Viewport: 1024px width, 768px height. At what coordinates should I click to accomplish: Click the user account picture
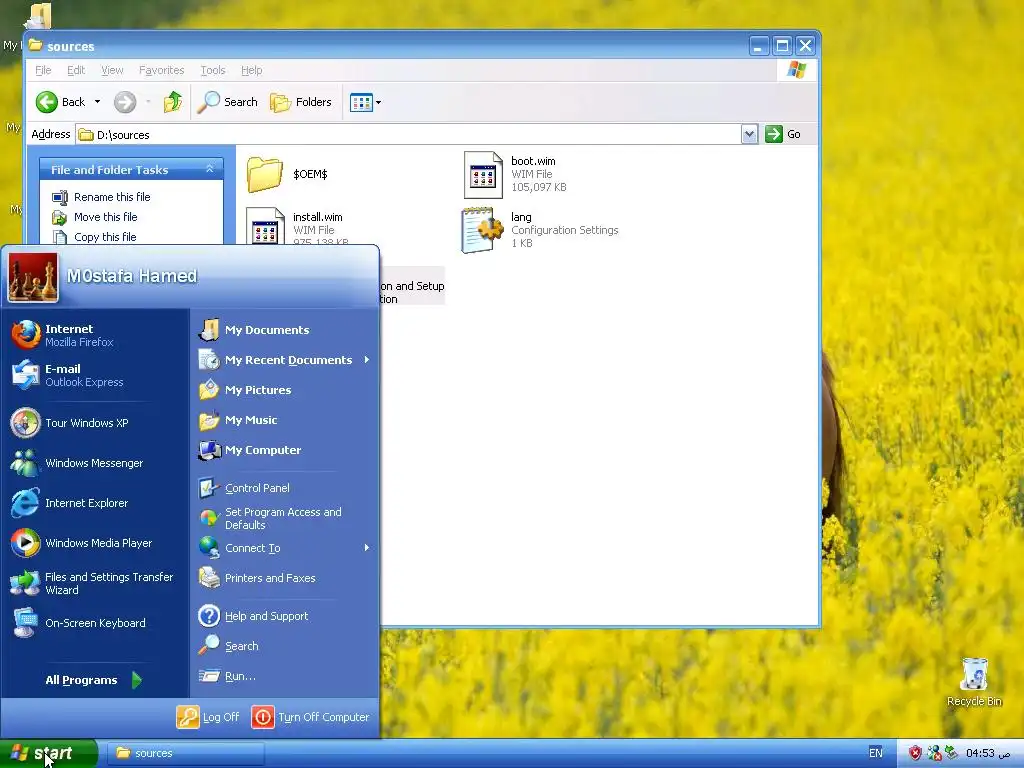pyautogui.click(x=33, y=277)
